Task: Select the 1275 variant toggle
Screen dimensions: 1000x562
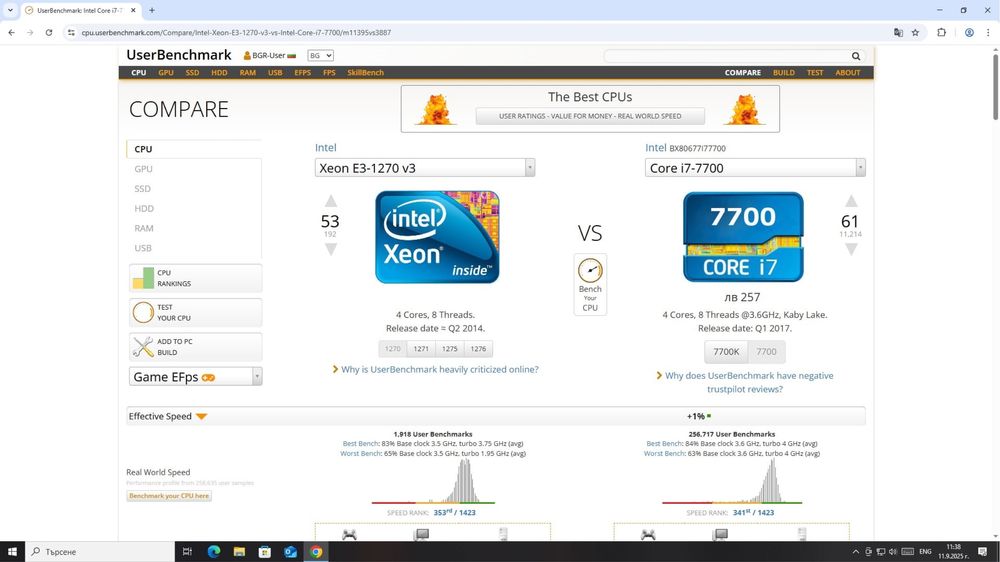Action: 450,349
